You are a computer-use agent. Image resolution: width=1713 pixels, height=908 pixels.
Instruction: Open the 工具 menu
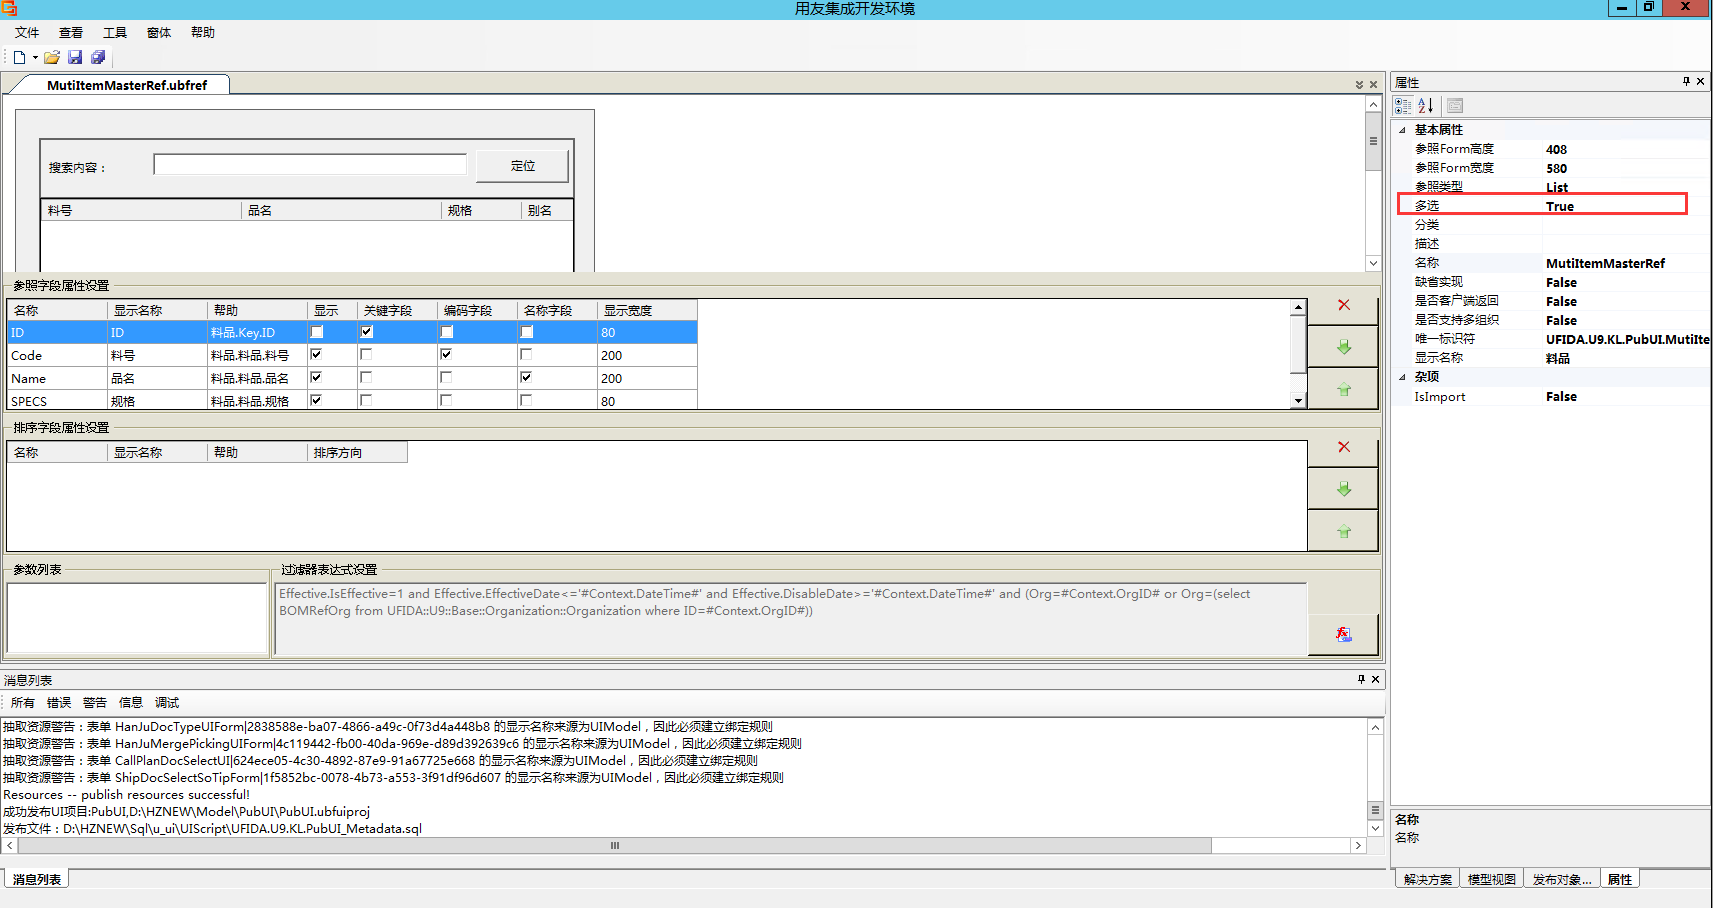pos(115,33)
